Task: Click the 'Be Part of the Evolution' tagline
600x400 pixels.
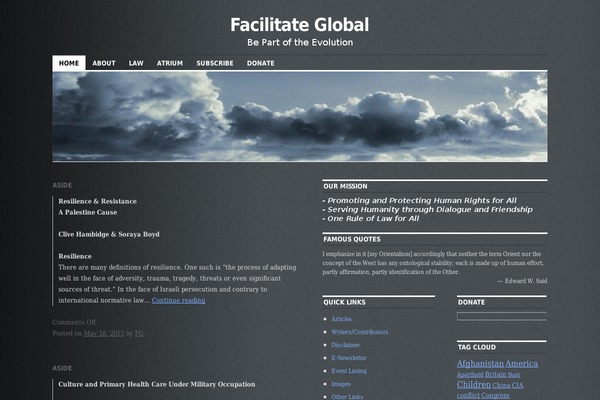Action: point(300,42)
